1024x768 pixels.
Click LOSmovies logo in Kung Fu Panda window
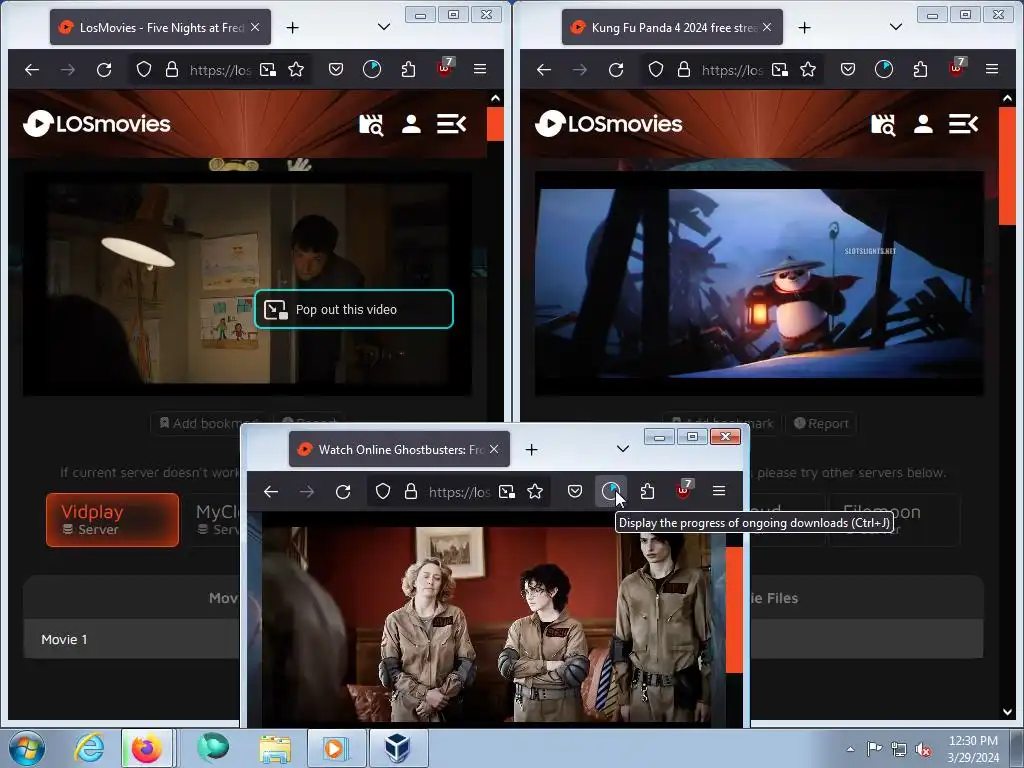pos(609,123)
